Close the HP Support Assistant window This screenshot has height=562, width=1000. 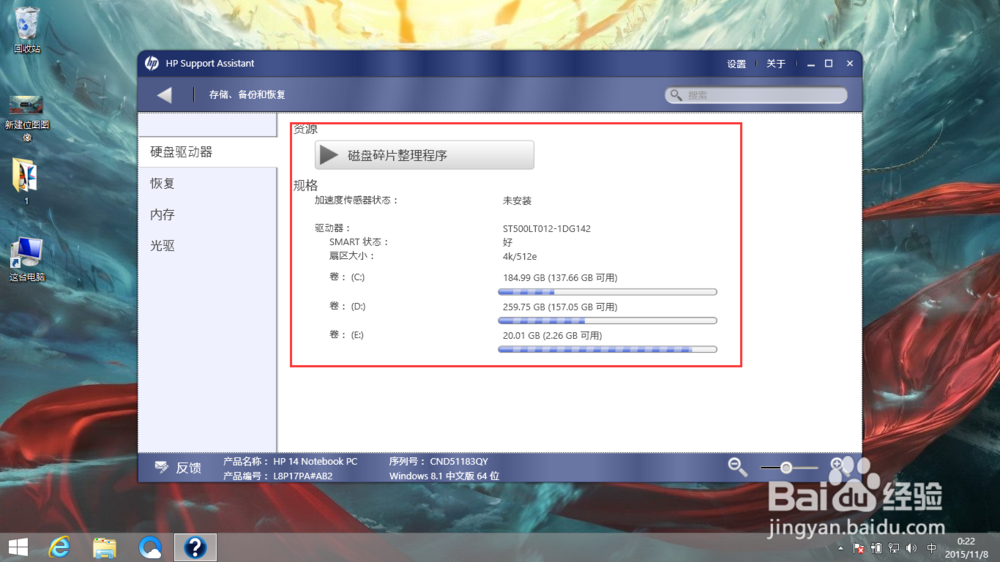tap(849, 64)
